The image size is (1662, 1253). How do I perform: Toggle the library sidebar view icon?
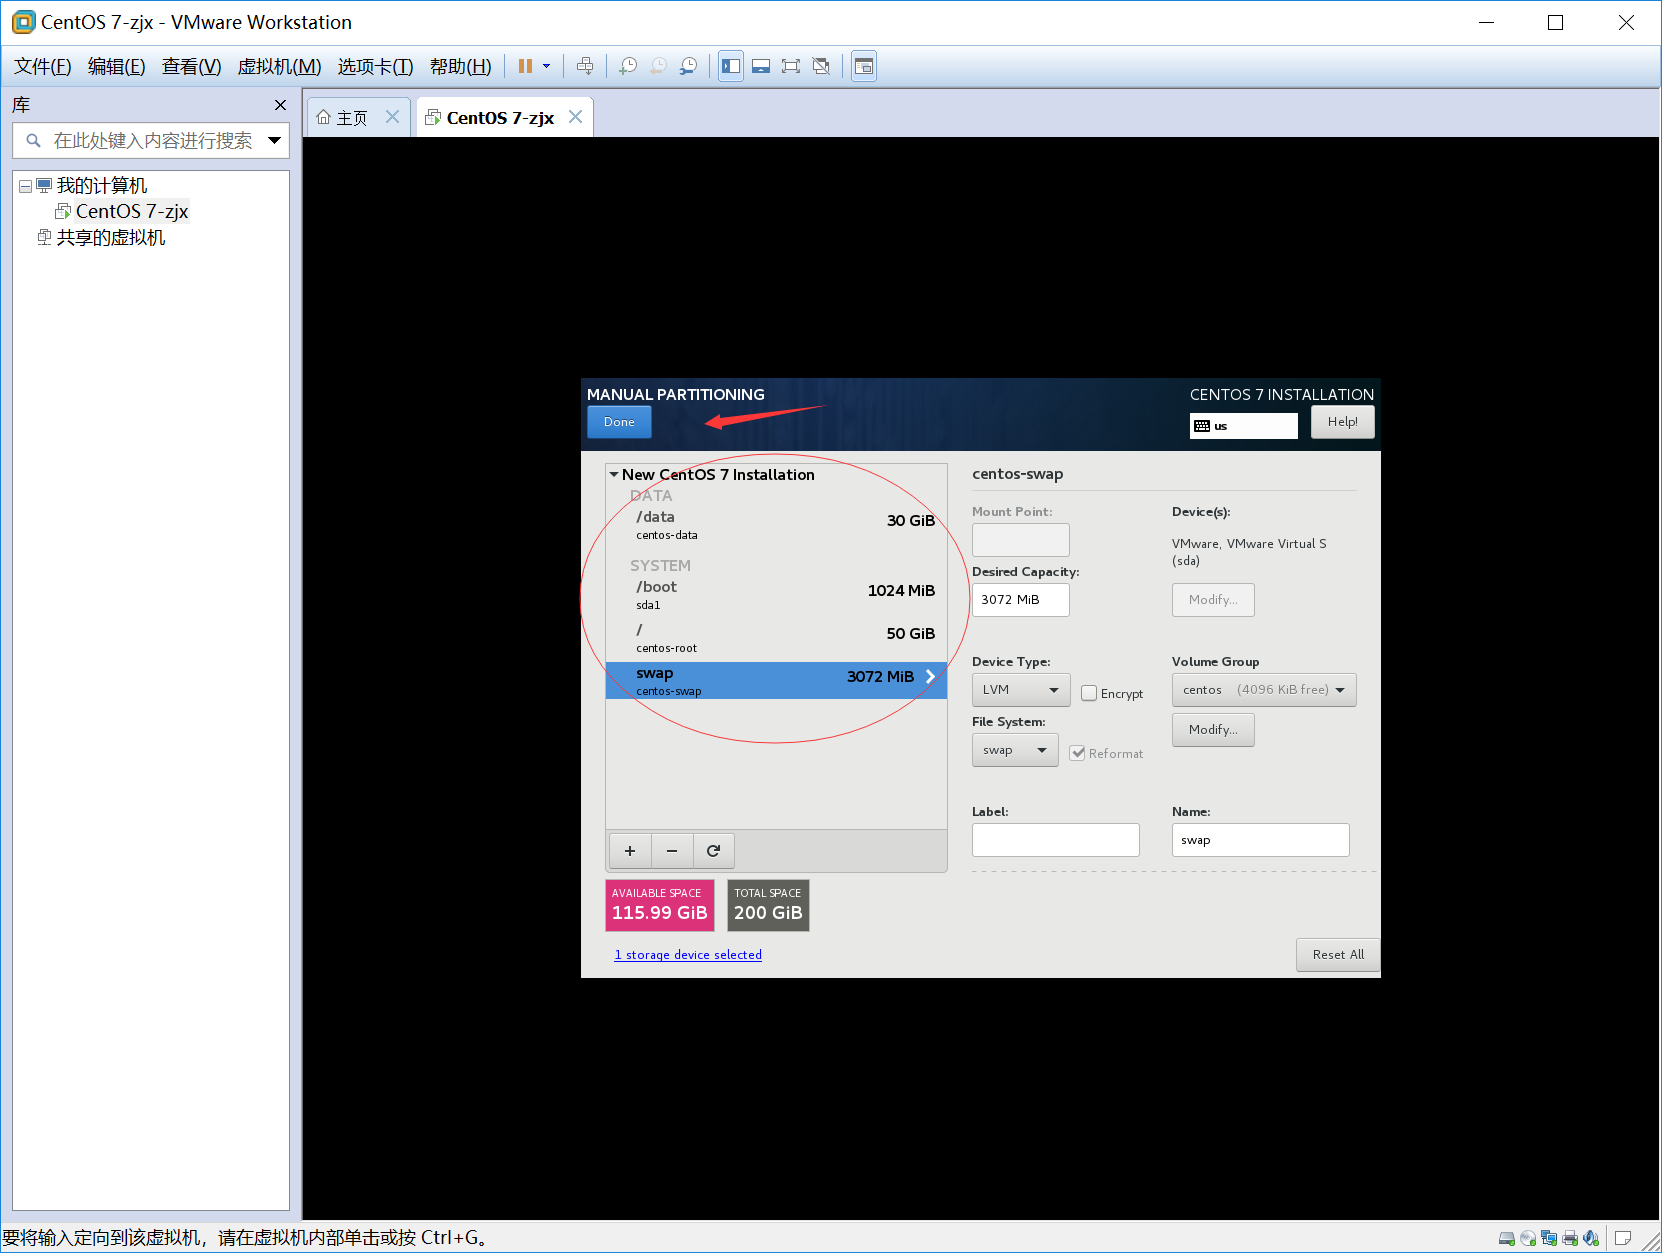click(x=731, y=66)
